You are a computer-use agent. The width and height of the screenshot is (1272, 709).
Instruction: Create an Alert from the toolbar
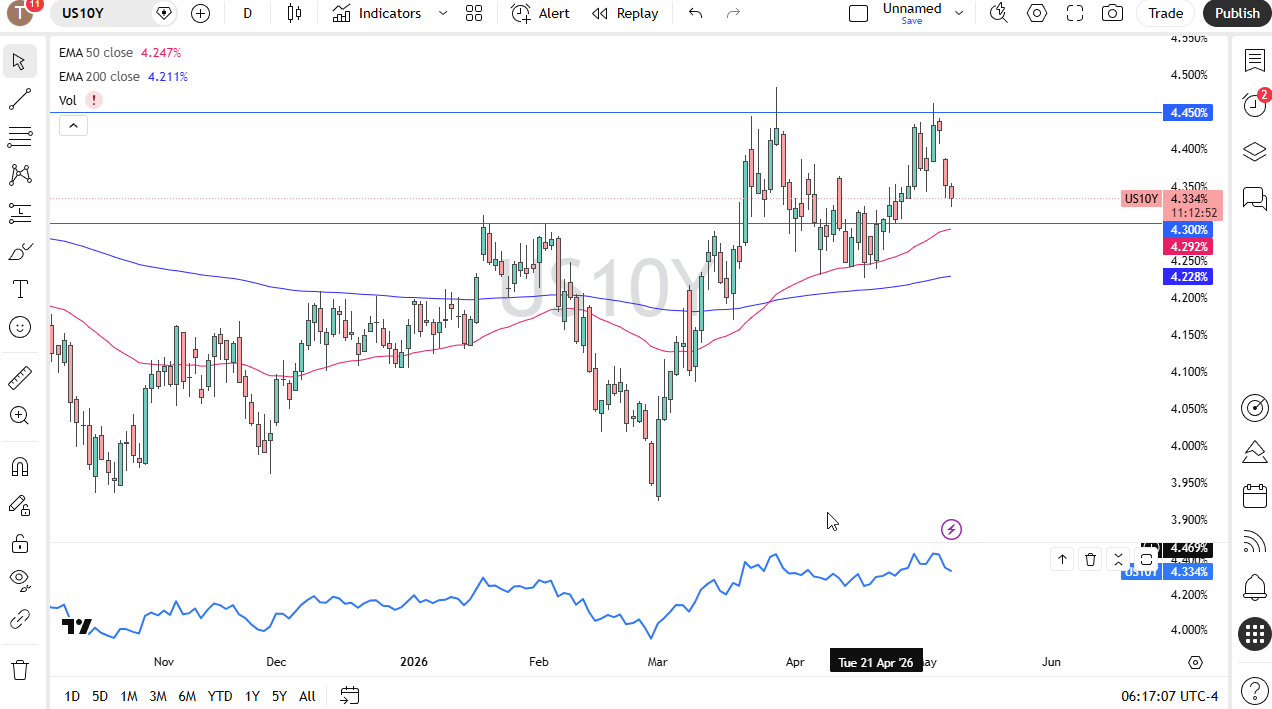click(x=540, y=13)
